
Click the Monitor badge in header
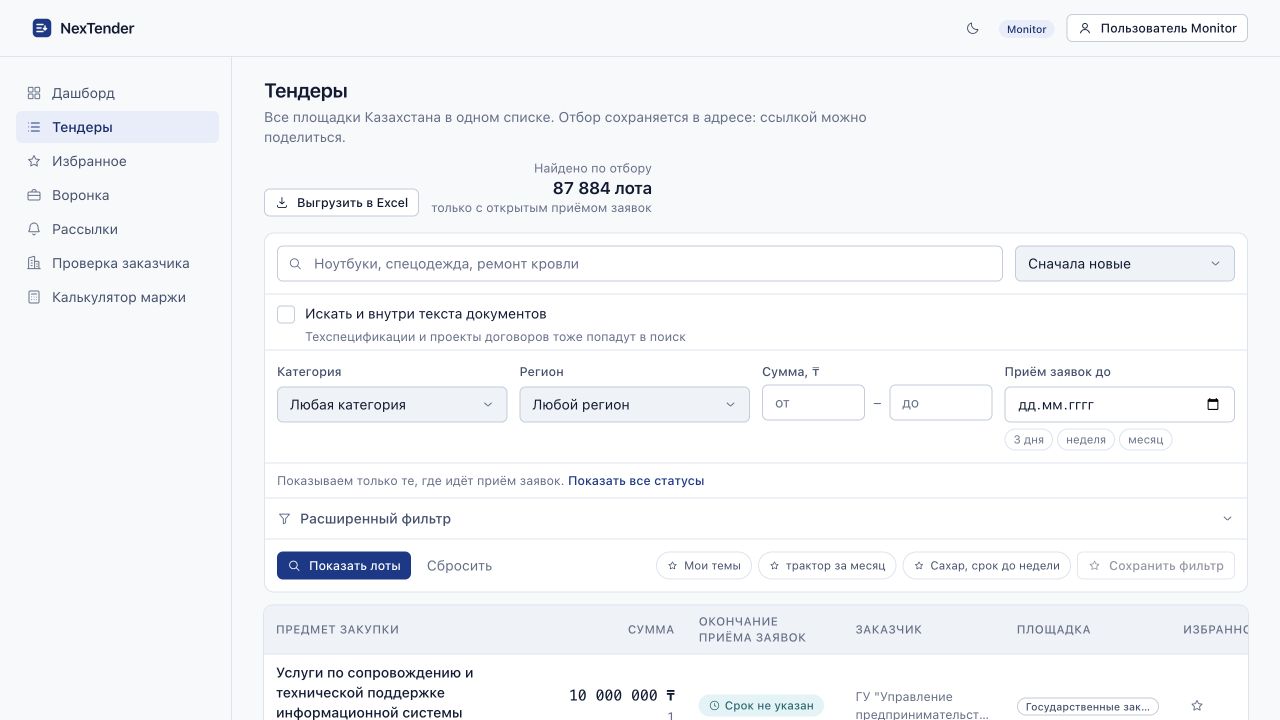(x=1026, y=29)
